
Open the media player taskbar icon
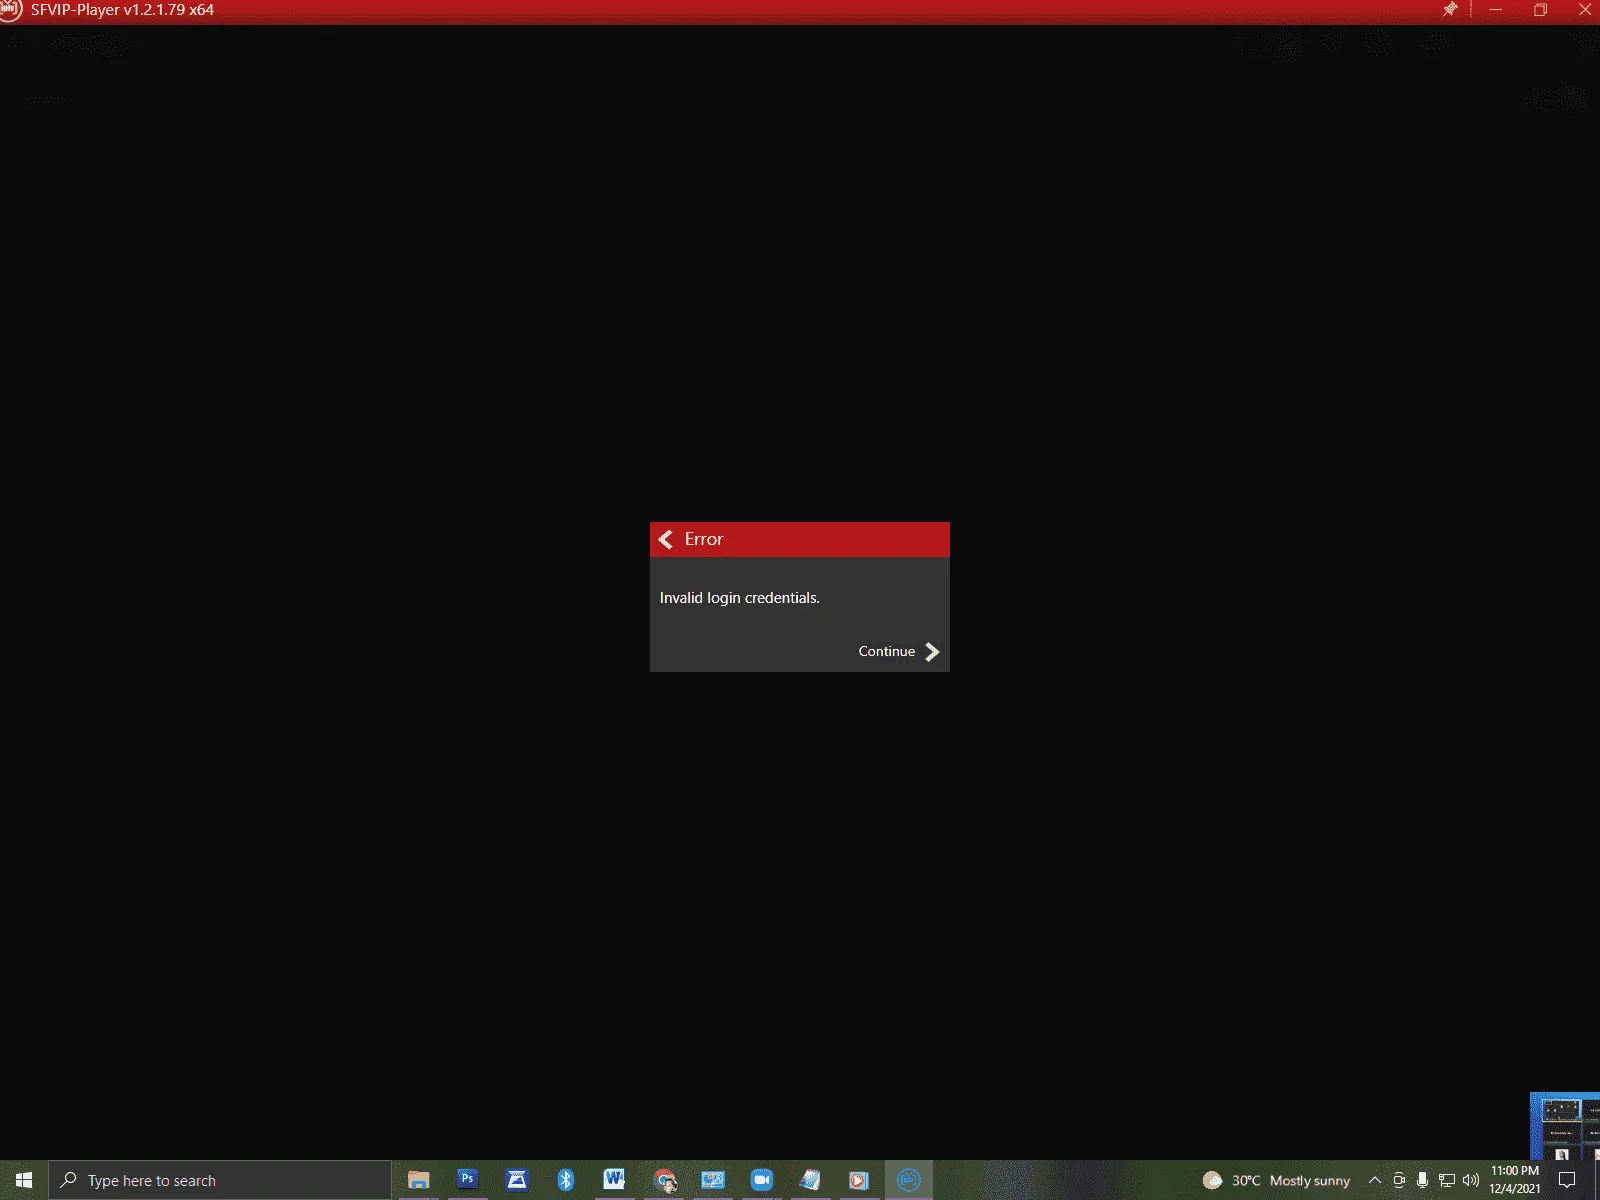pos(859,1180)
